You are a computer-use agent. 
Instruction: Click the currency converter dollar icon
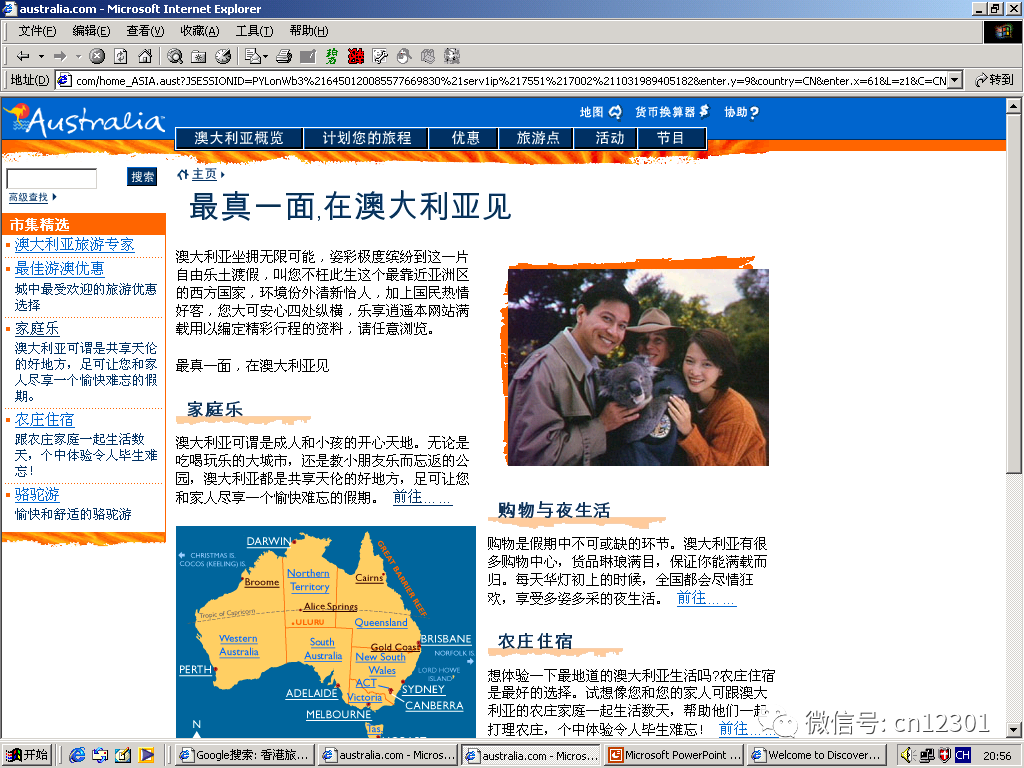pos(704,112)
